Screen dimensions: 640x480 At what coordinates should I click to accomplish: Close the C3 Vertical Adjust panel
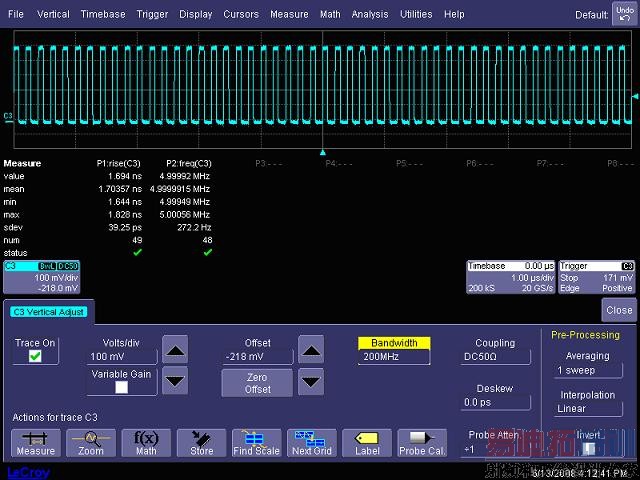[618, 310]
